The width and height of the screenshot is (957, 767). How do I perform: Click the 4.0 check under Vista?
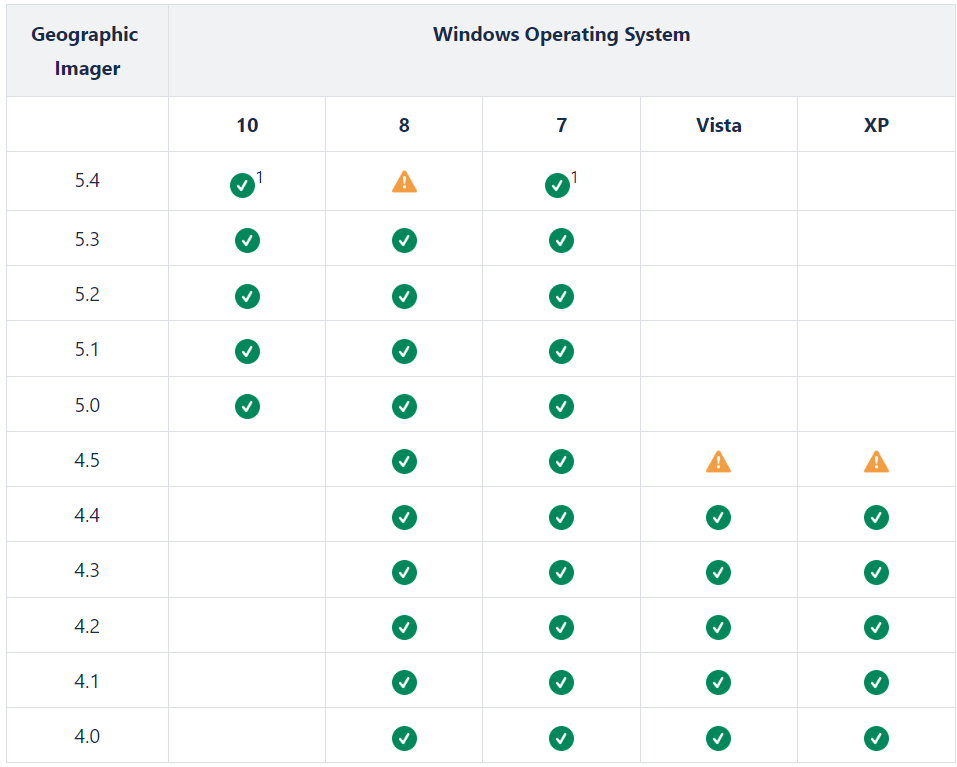[x=718, y=738]
